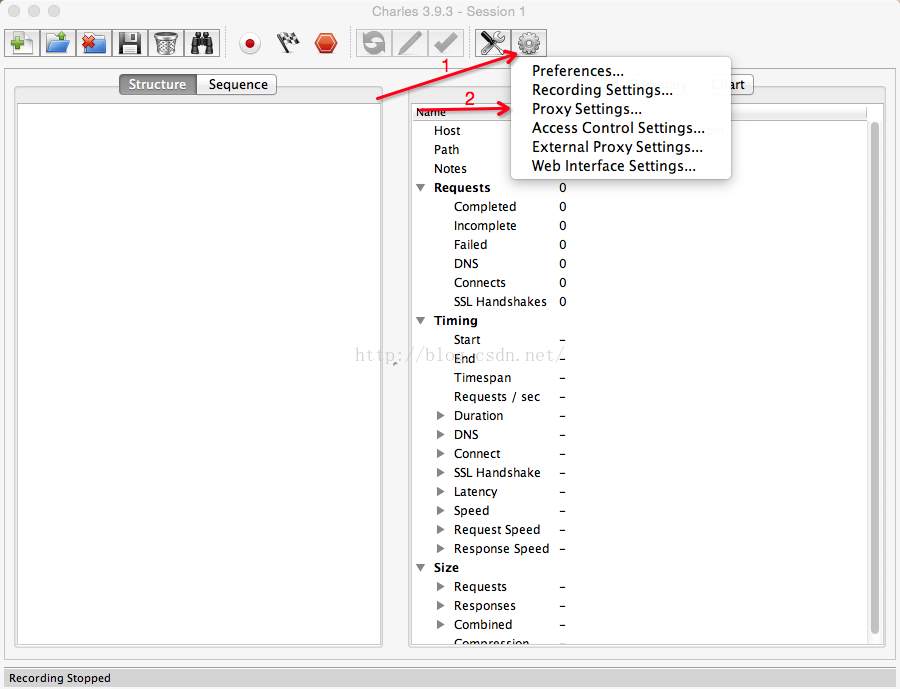Screen dimensions: 900x689
Task: Expand the SSL Handshake row triangle
Action: (x=440, y=472)
